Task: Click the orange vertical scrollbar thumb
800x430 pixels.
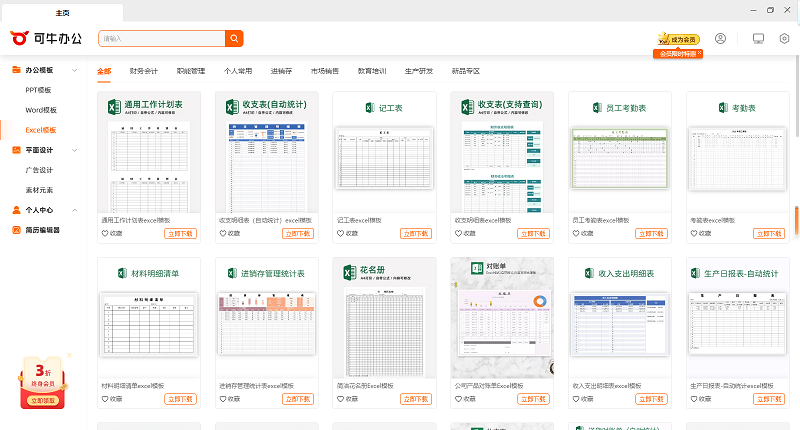Action: (796, 220)
